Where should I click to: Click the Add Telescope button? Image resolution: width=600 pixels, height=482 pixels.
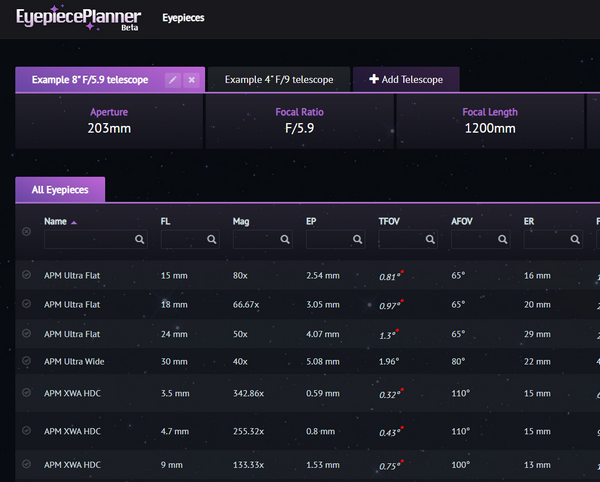pyautogui.click(x=406, y=80)
